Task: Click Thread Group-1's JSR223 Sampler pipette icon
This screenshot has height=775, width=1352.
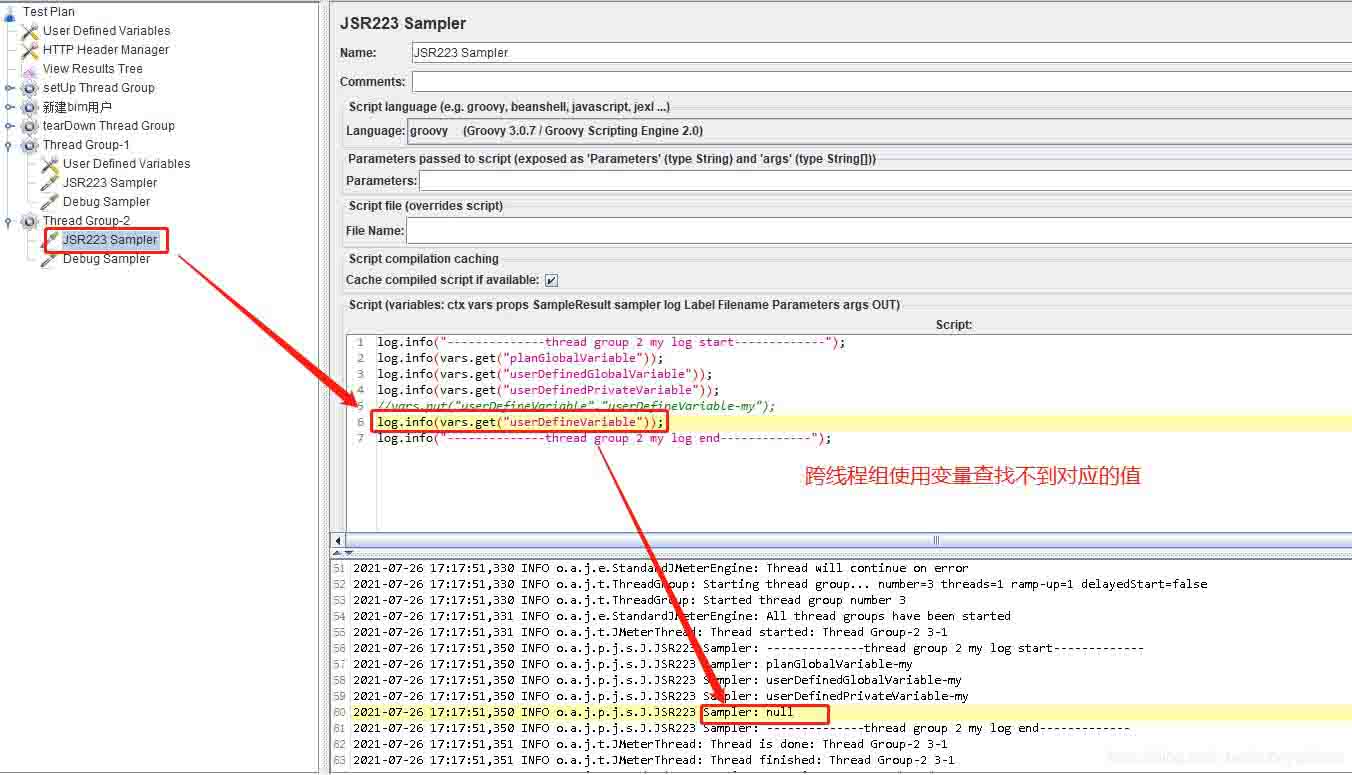Action: point(49,183)
